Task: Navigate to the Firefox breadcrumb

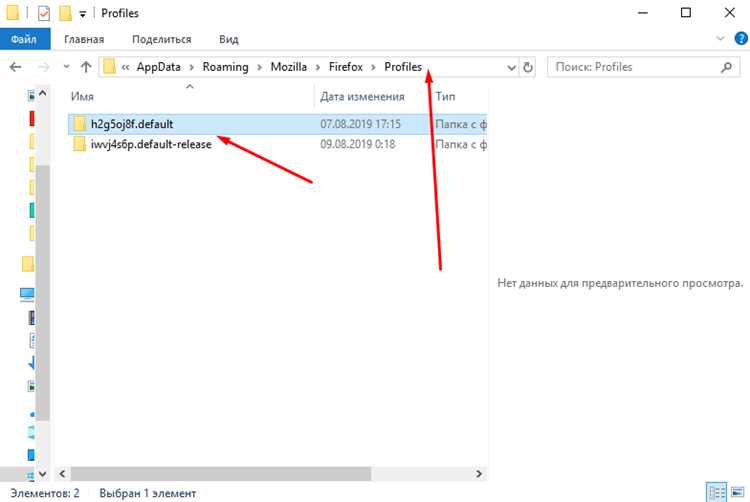Action: (346, 67)
